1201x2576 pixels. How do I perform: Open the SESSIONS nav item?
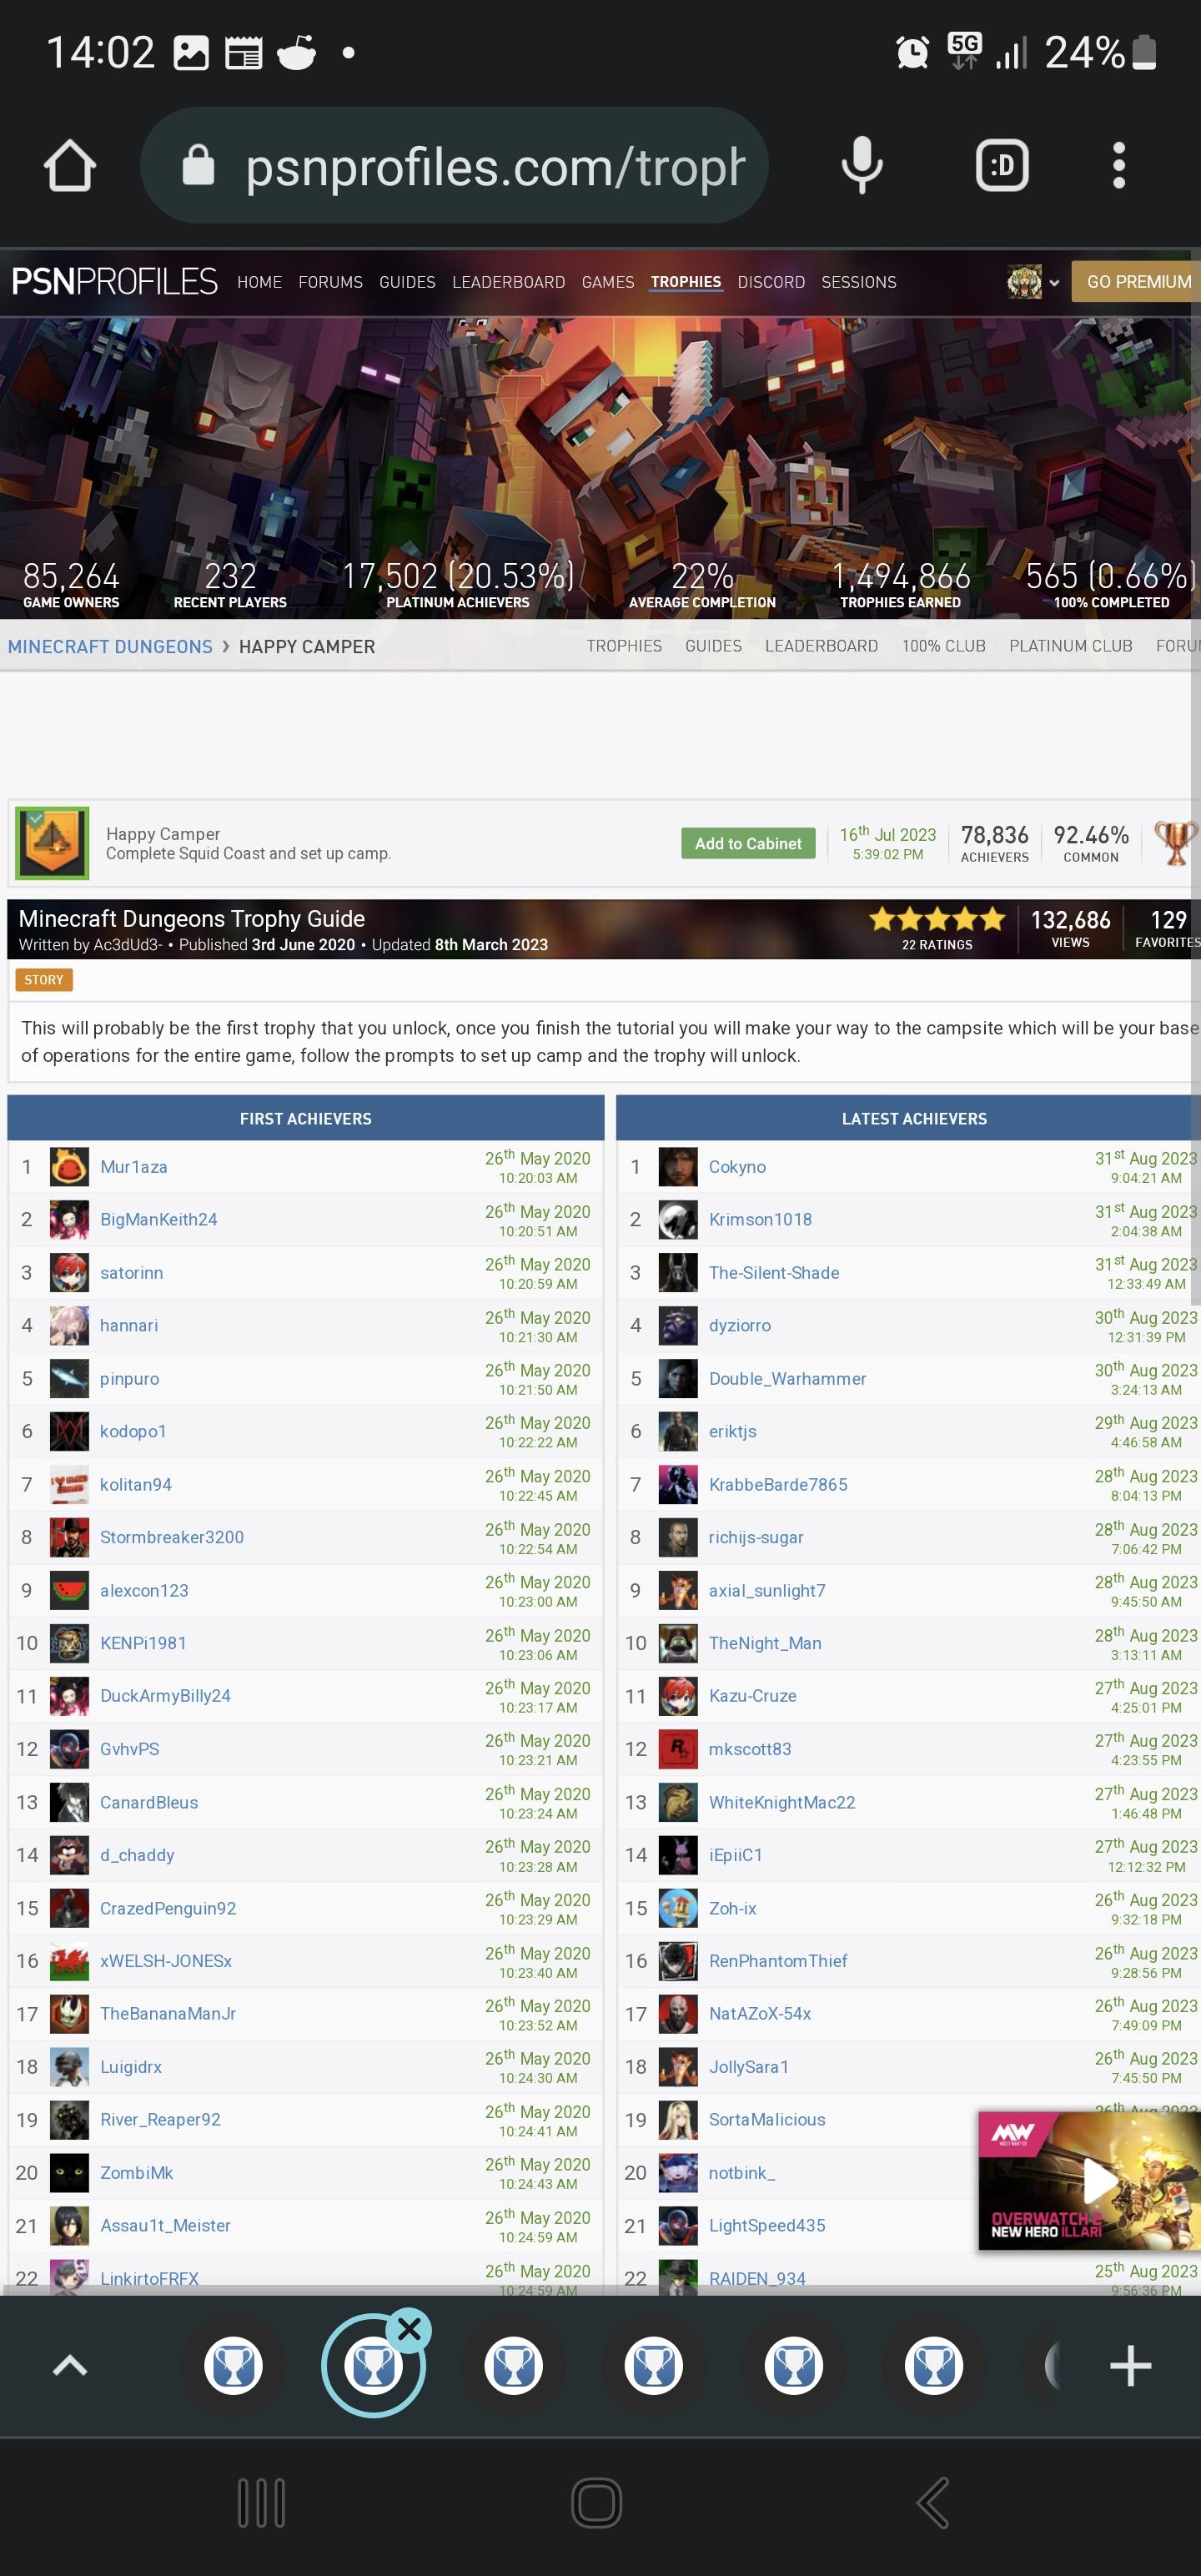point(859,282)
